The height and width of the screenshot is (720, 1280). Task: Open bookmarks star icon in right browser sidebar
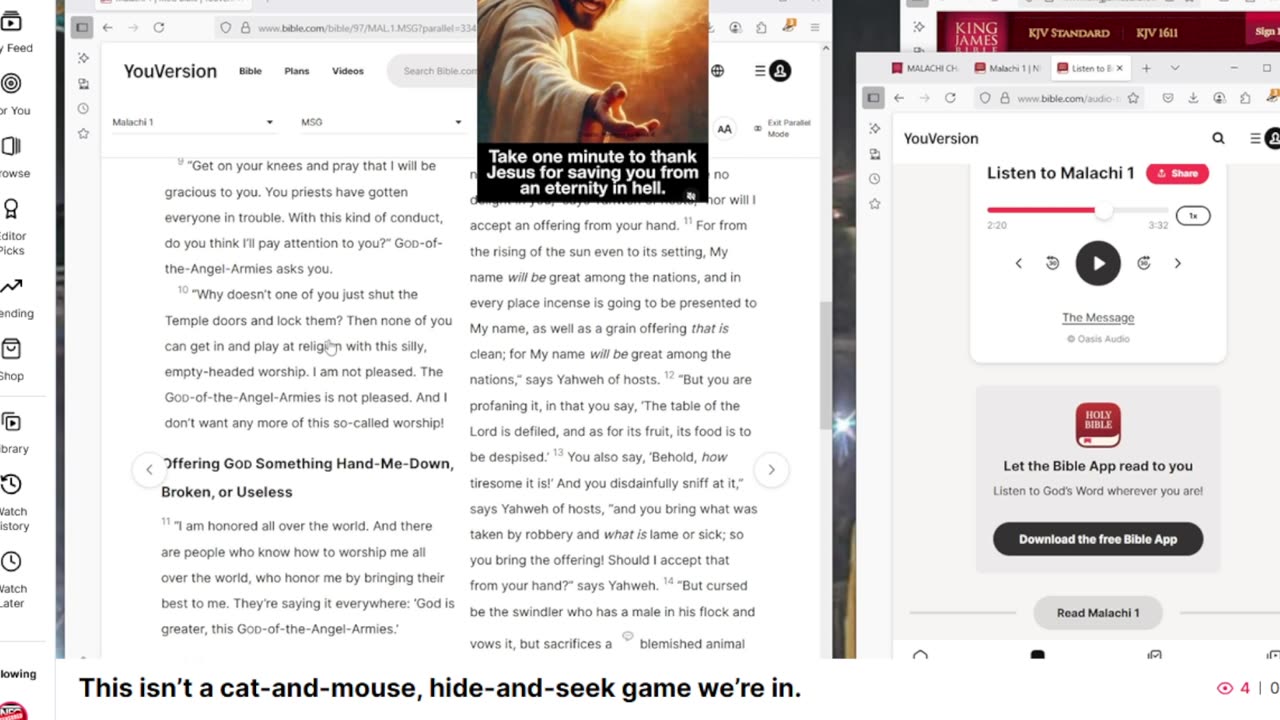tap(875, 204)
